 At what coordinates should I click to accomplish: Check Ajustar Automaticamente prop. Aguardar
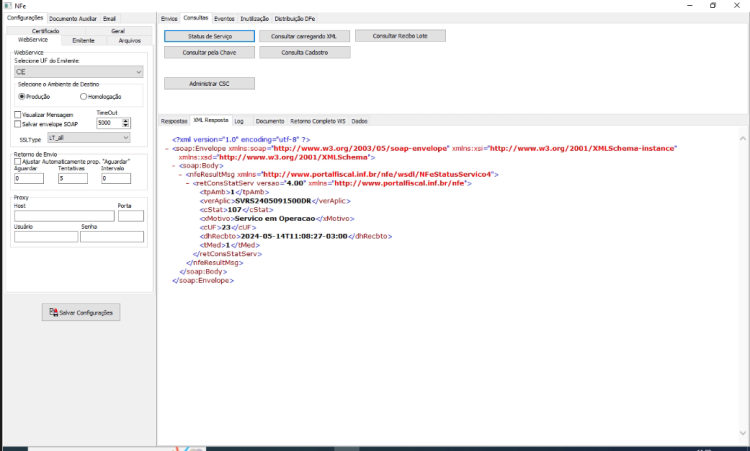[18, 162]
